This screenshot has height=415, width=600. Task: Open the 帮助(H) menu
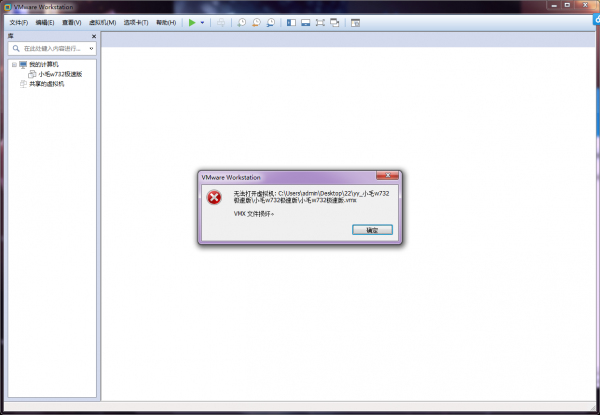pos(166,23)
